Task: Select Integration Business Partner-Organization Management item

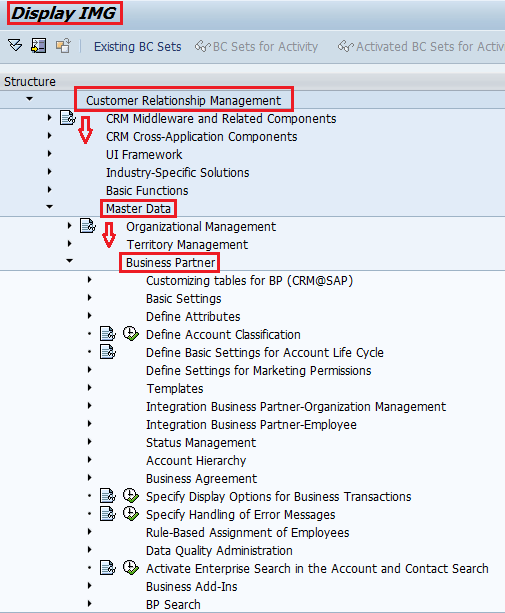Action: pyautogui.click(x=296, y=407)
